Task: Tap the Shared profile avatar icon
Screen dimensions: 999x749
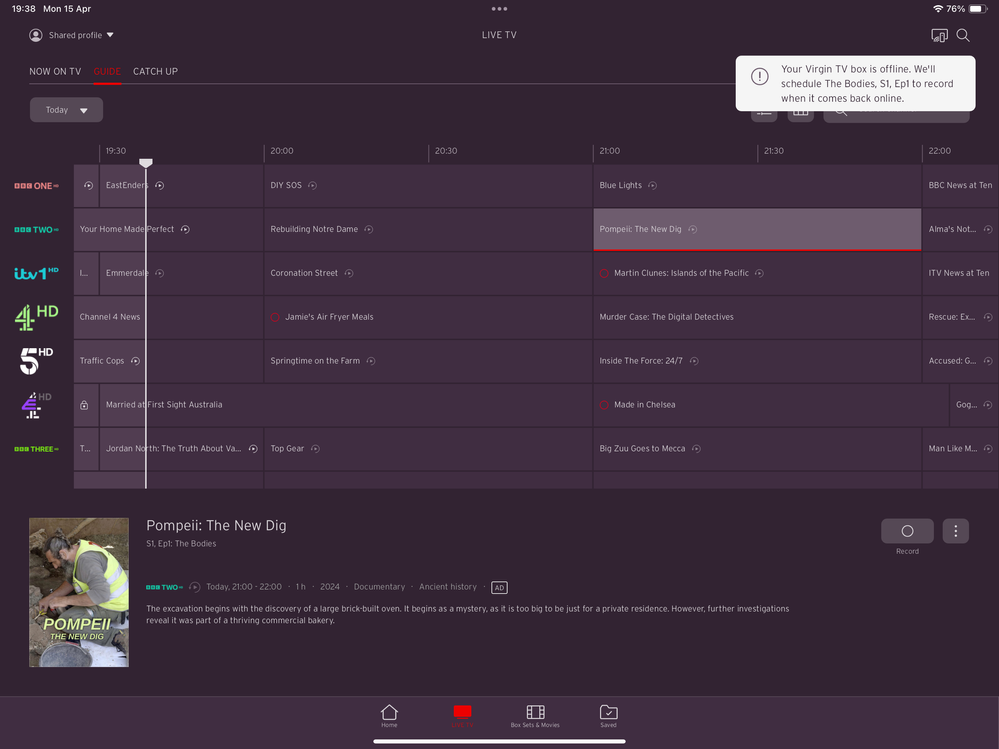Action: click(36, 35)
